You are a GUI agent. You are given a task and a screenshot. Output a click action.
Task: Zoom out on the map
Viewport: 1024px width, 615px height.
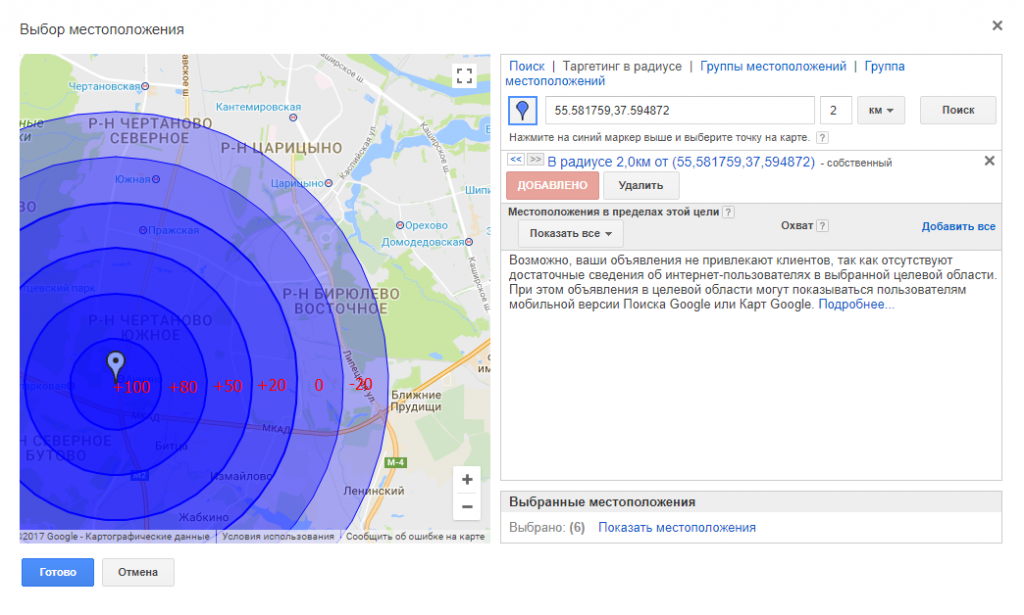(x=467, y=507)
